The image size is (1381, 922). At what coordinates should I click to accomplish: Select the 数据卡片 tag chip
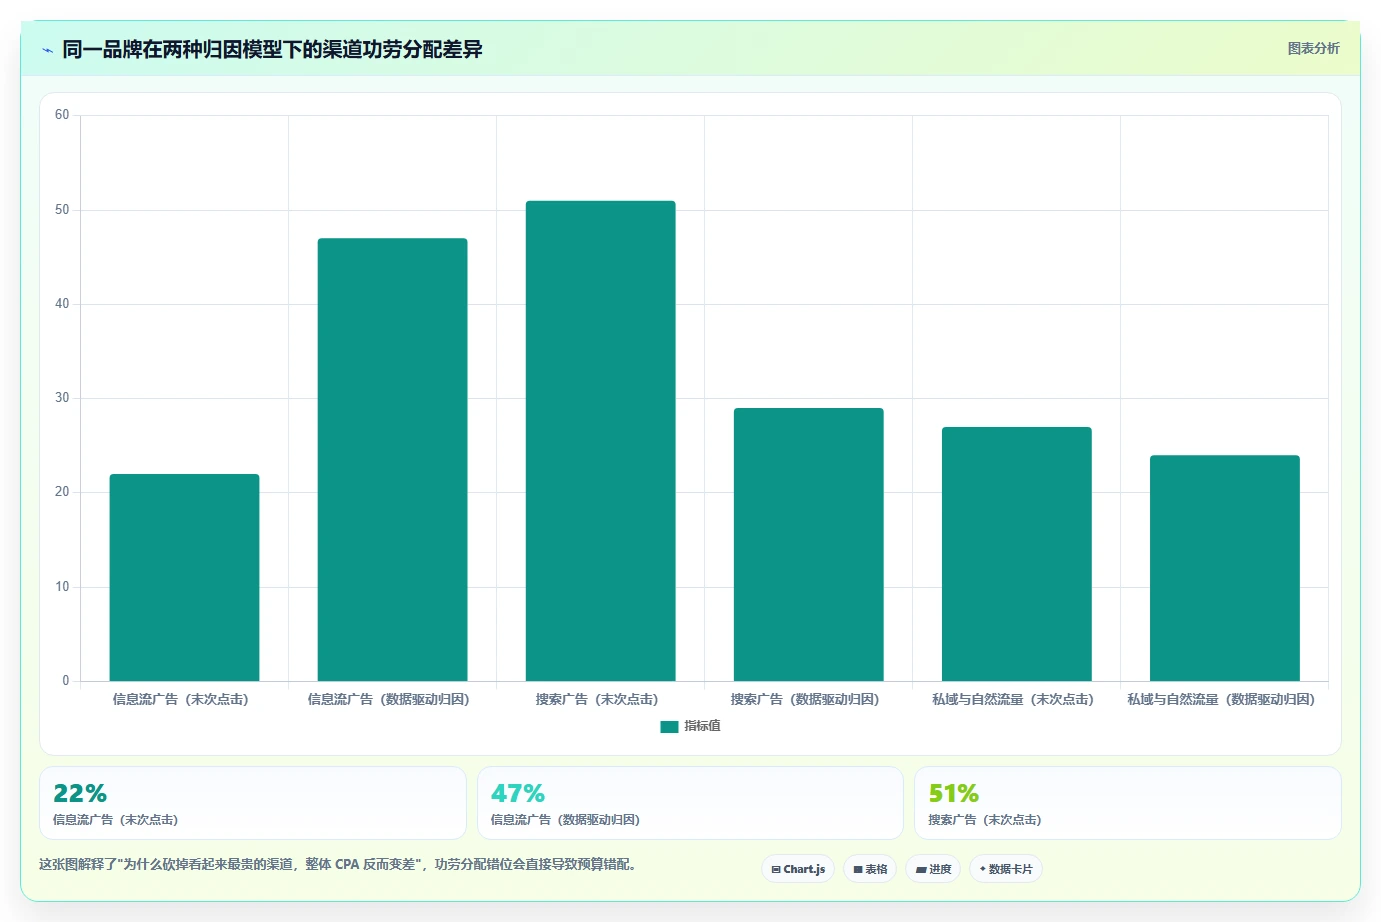(1006, 869)
